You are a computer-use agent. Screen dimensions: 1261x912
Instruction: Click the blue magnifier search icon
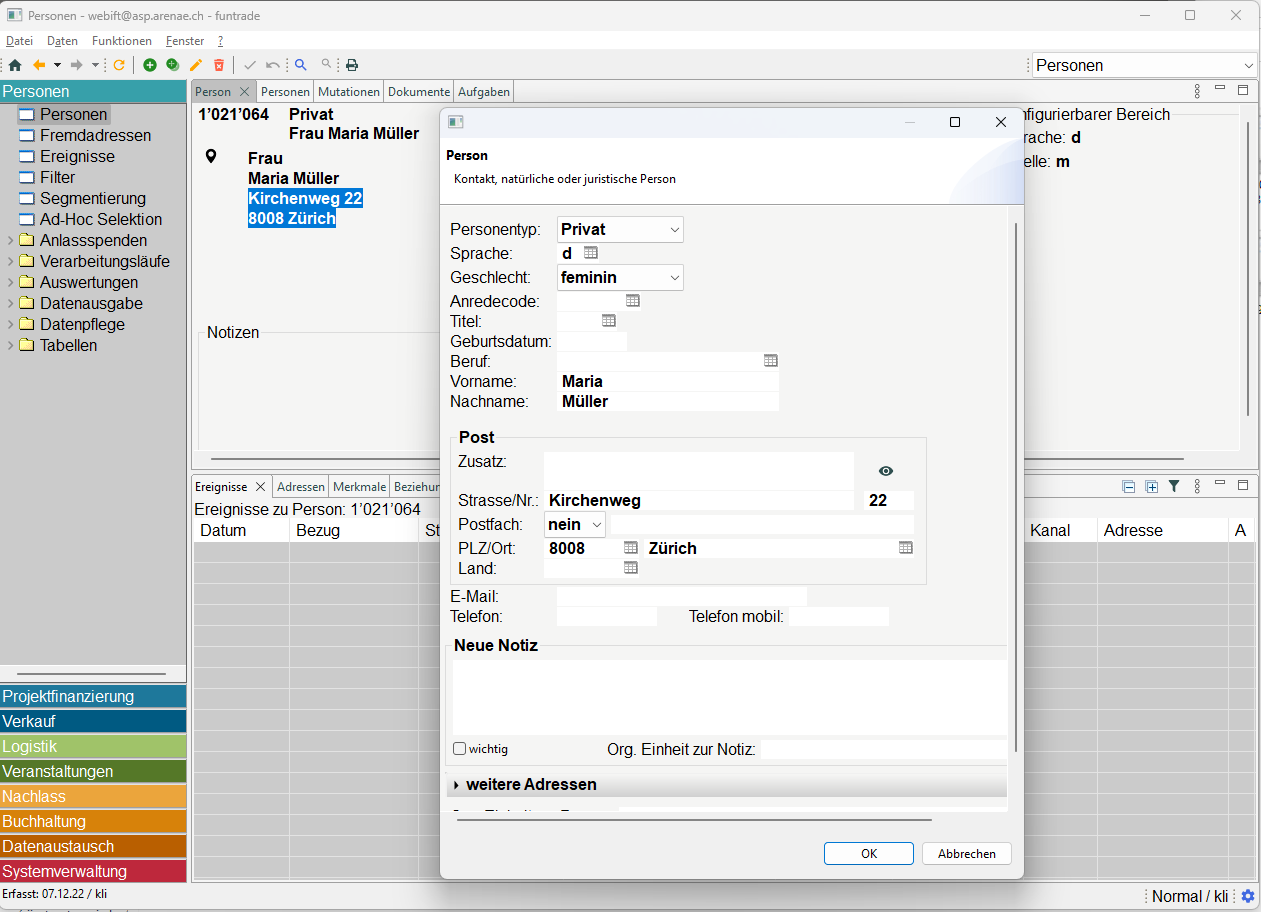point(300,65)
